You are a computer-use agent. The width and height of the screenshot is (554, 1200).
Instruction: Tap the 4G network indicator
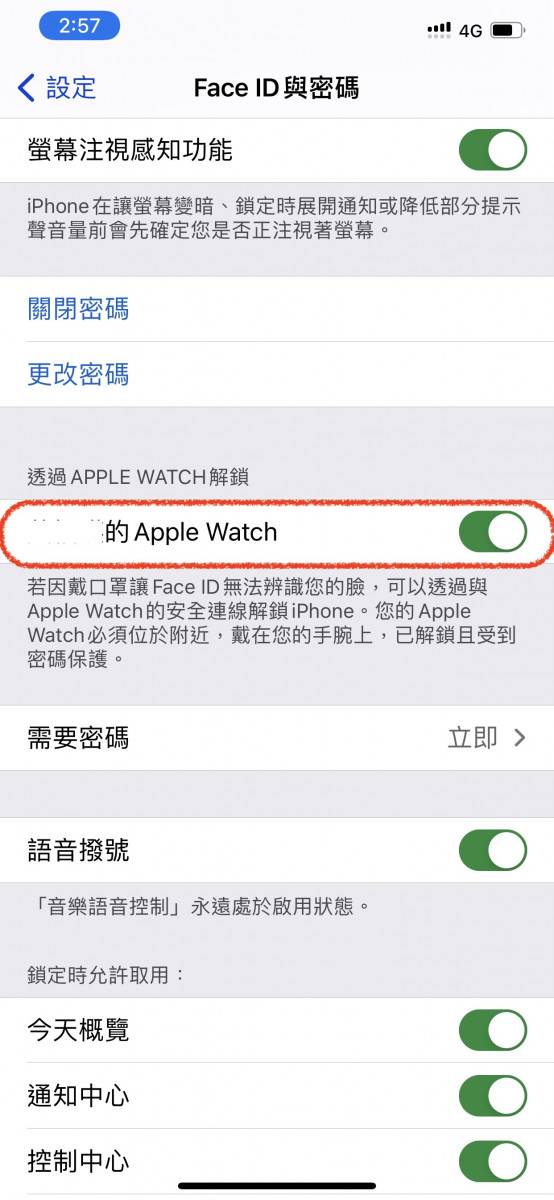tap(471, 30)
